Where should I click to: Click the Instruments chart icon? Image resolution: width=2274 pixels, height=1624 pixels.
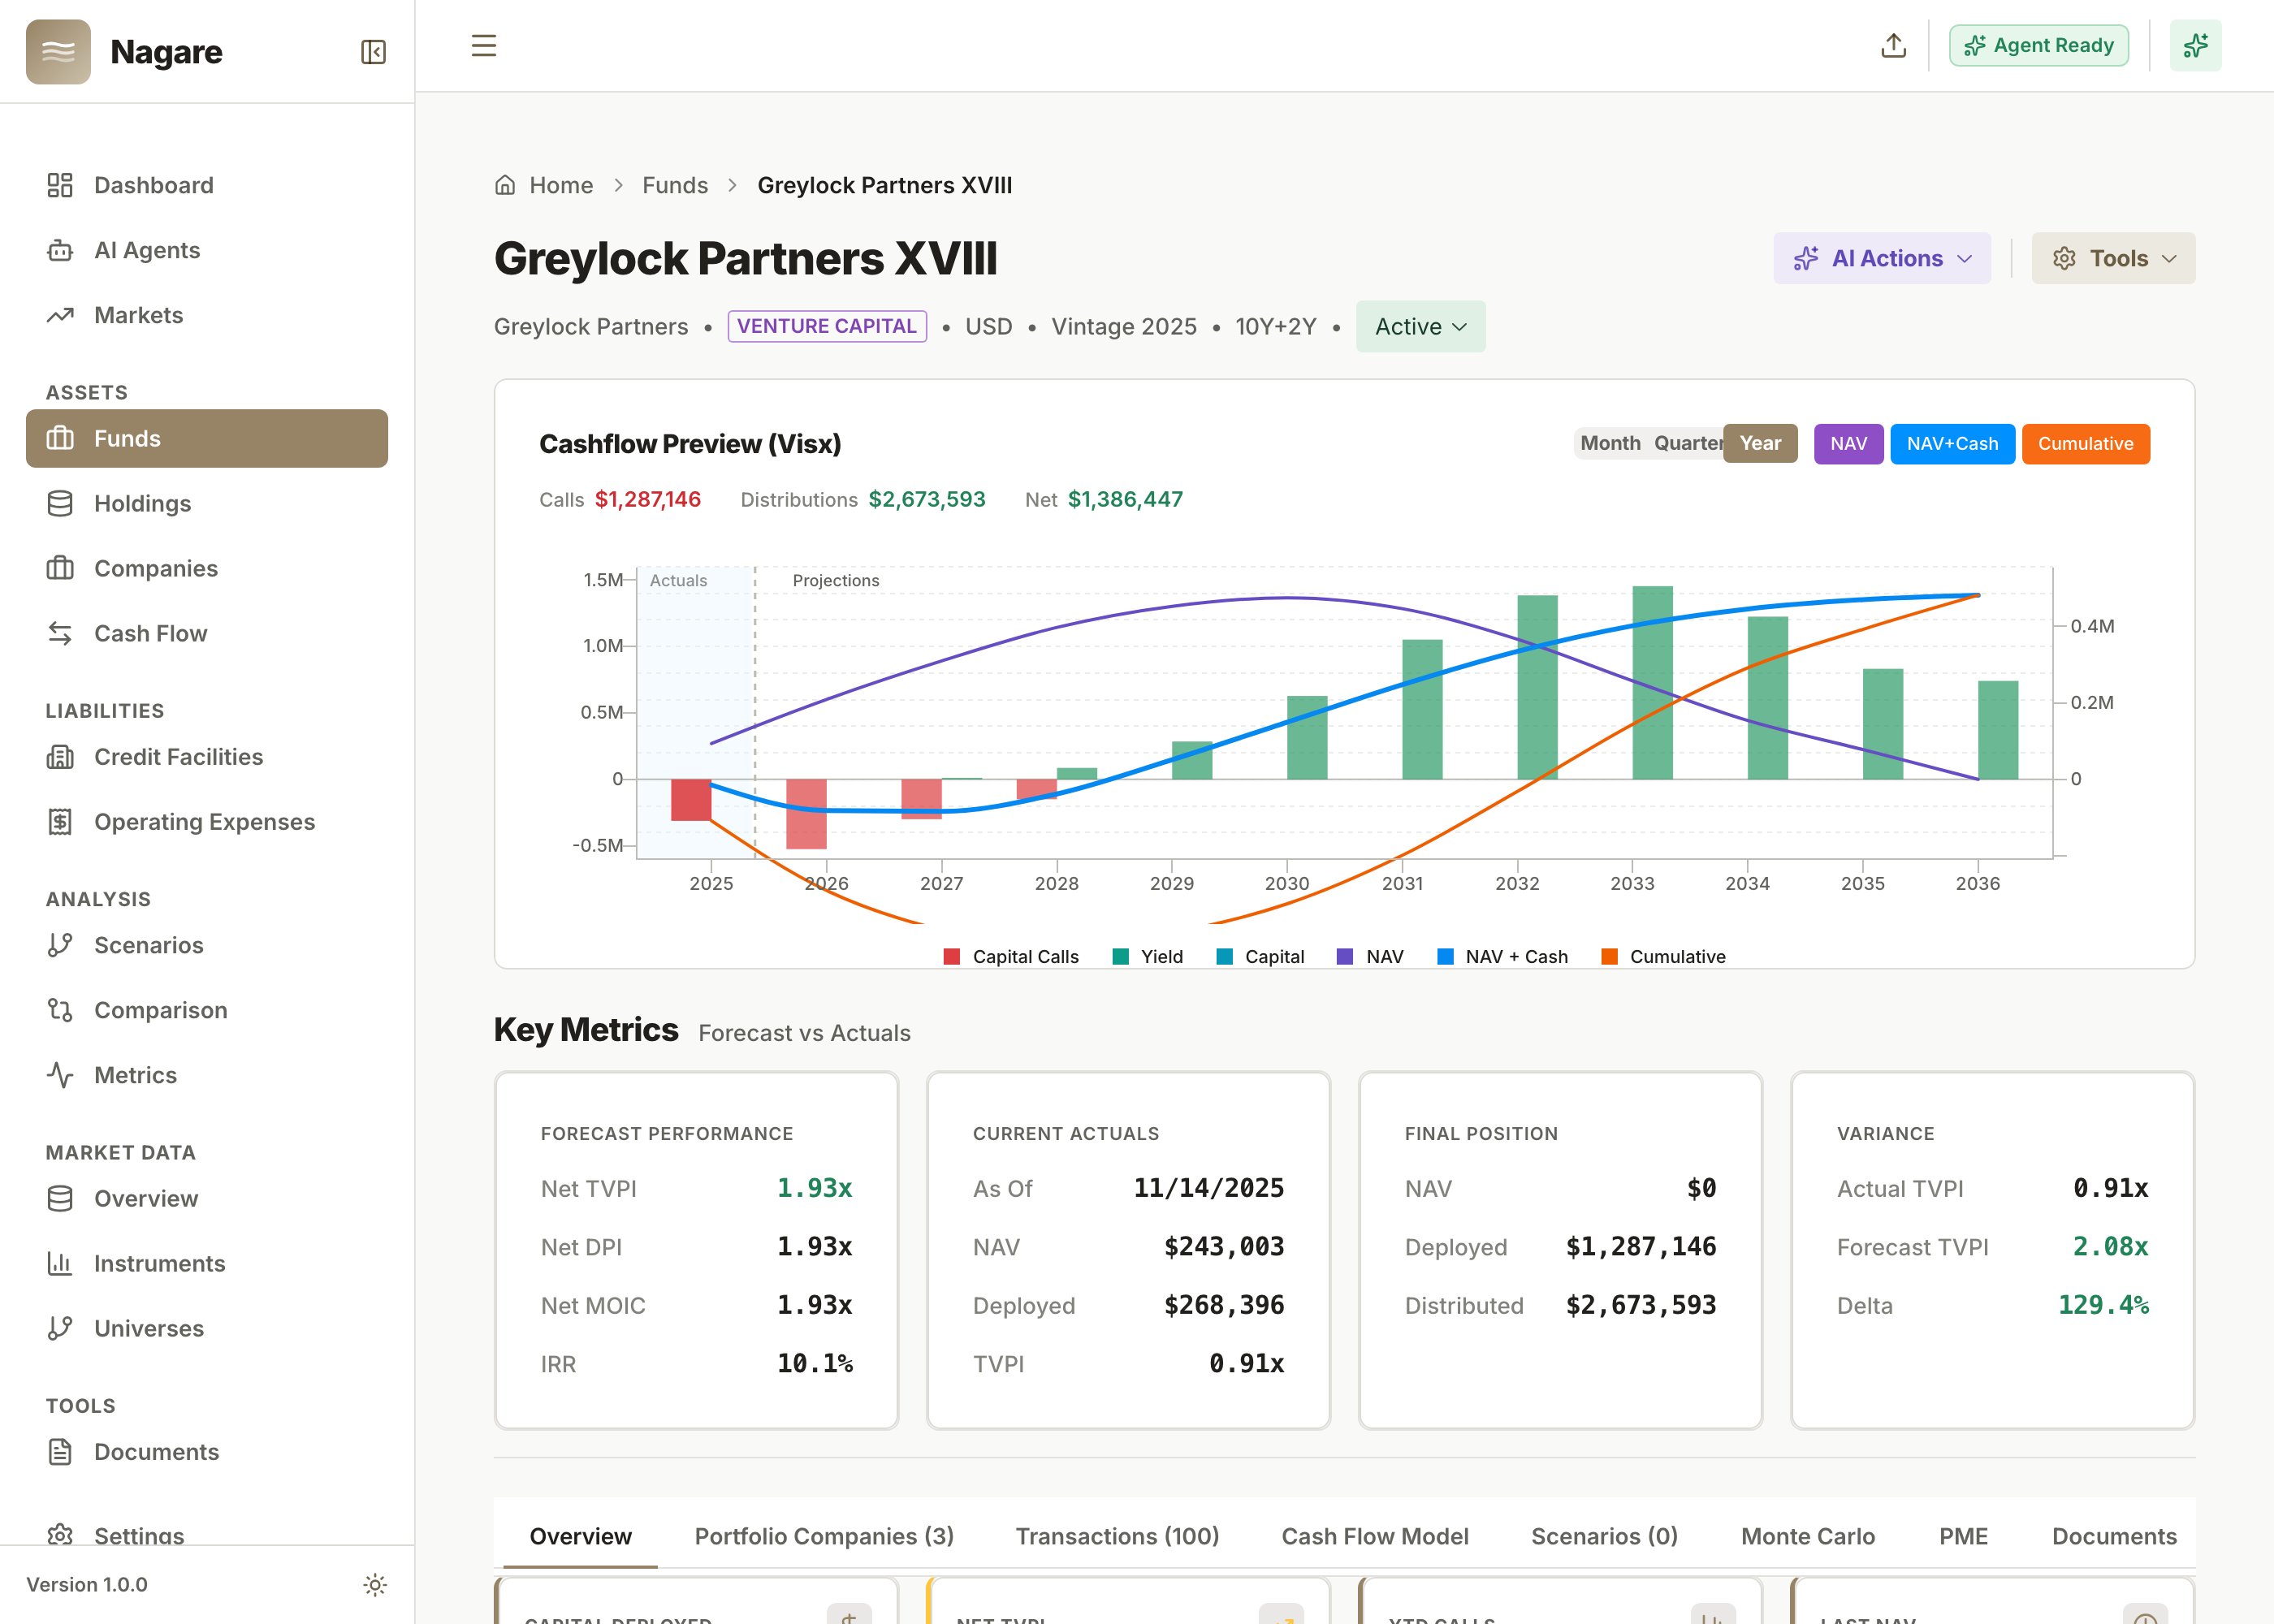[x=60, y=1263]
